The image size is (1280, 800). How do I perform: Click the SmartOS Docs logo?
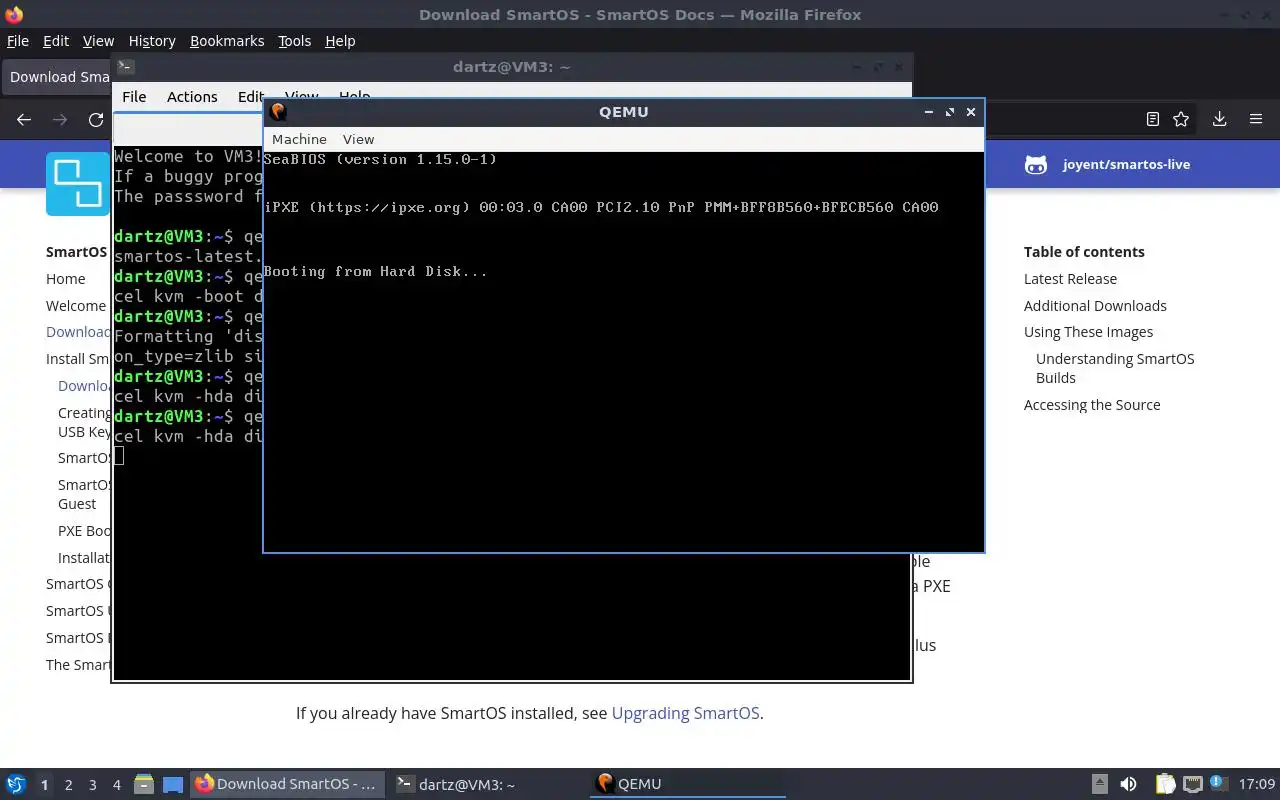pos(77,184)
